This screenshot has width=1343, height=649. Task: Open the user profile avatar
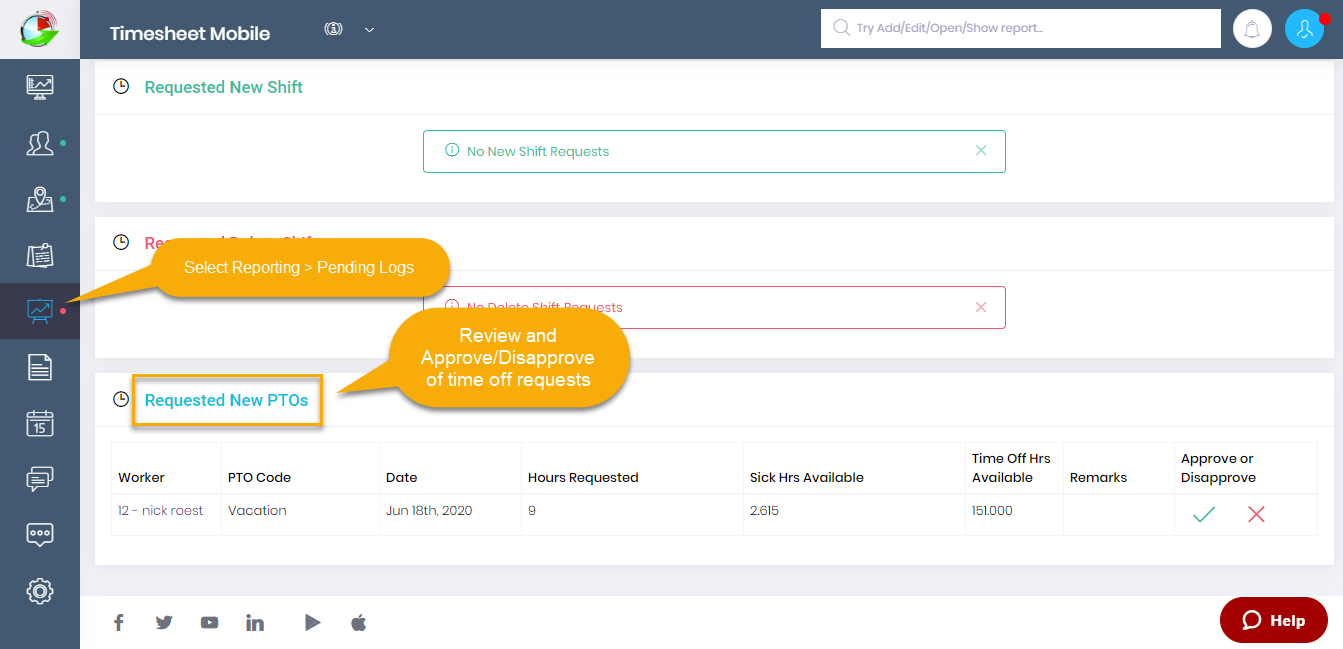(1304, 29)
